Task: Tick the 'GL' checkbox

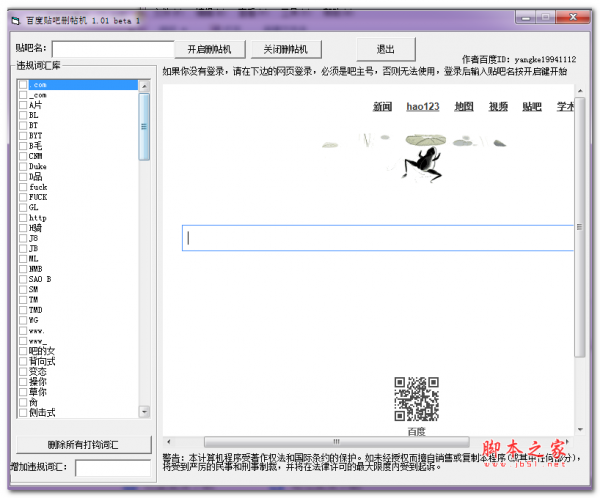Action: pos(23,207)
